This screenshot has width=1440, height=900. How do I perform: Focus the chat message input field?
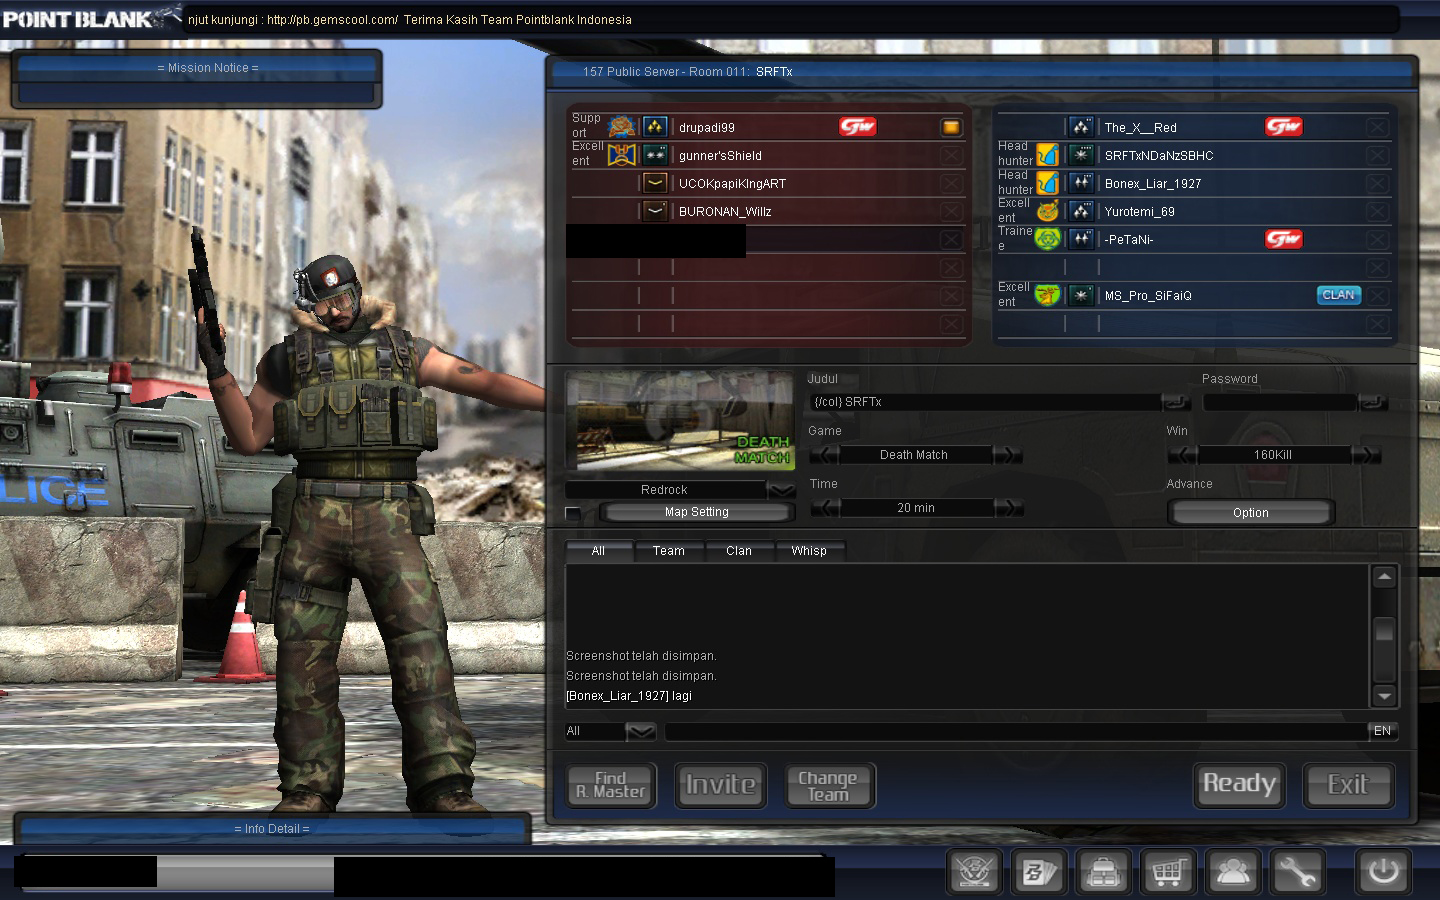[x=1016, y=731]
